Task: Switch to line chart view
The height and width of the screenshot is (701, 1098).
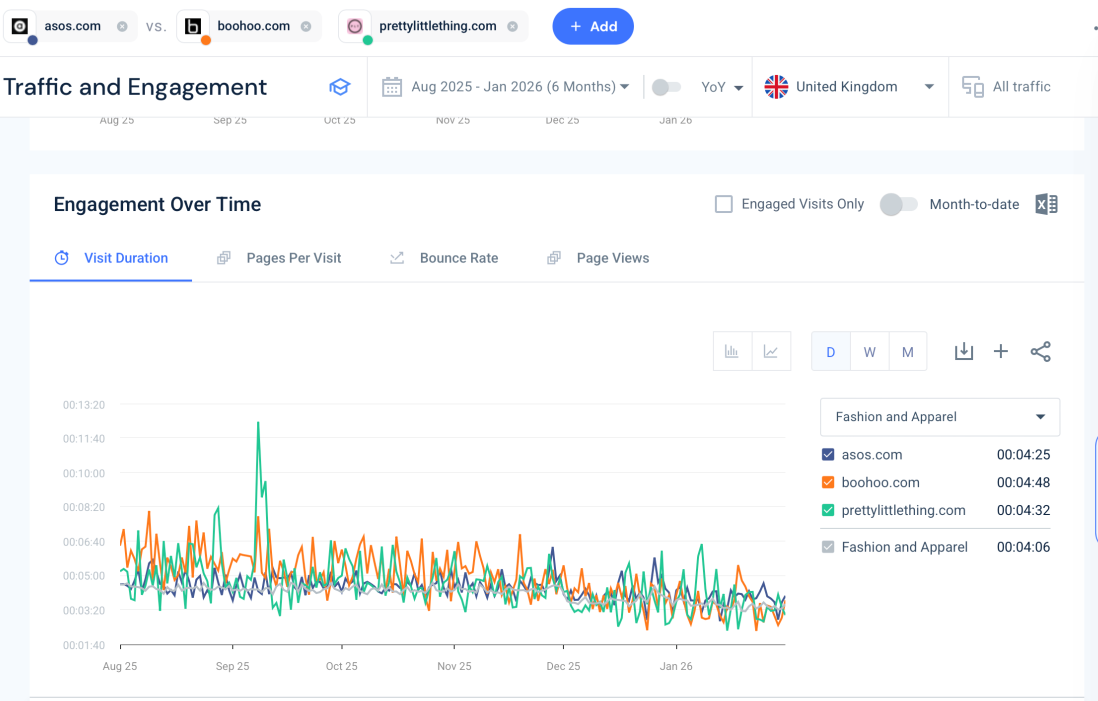Action: (771, 351)
